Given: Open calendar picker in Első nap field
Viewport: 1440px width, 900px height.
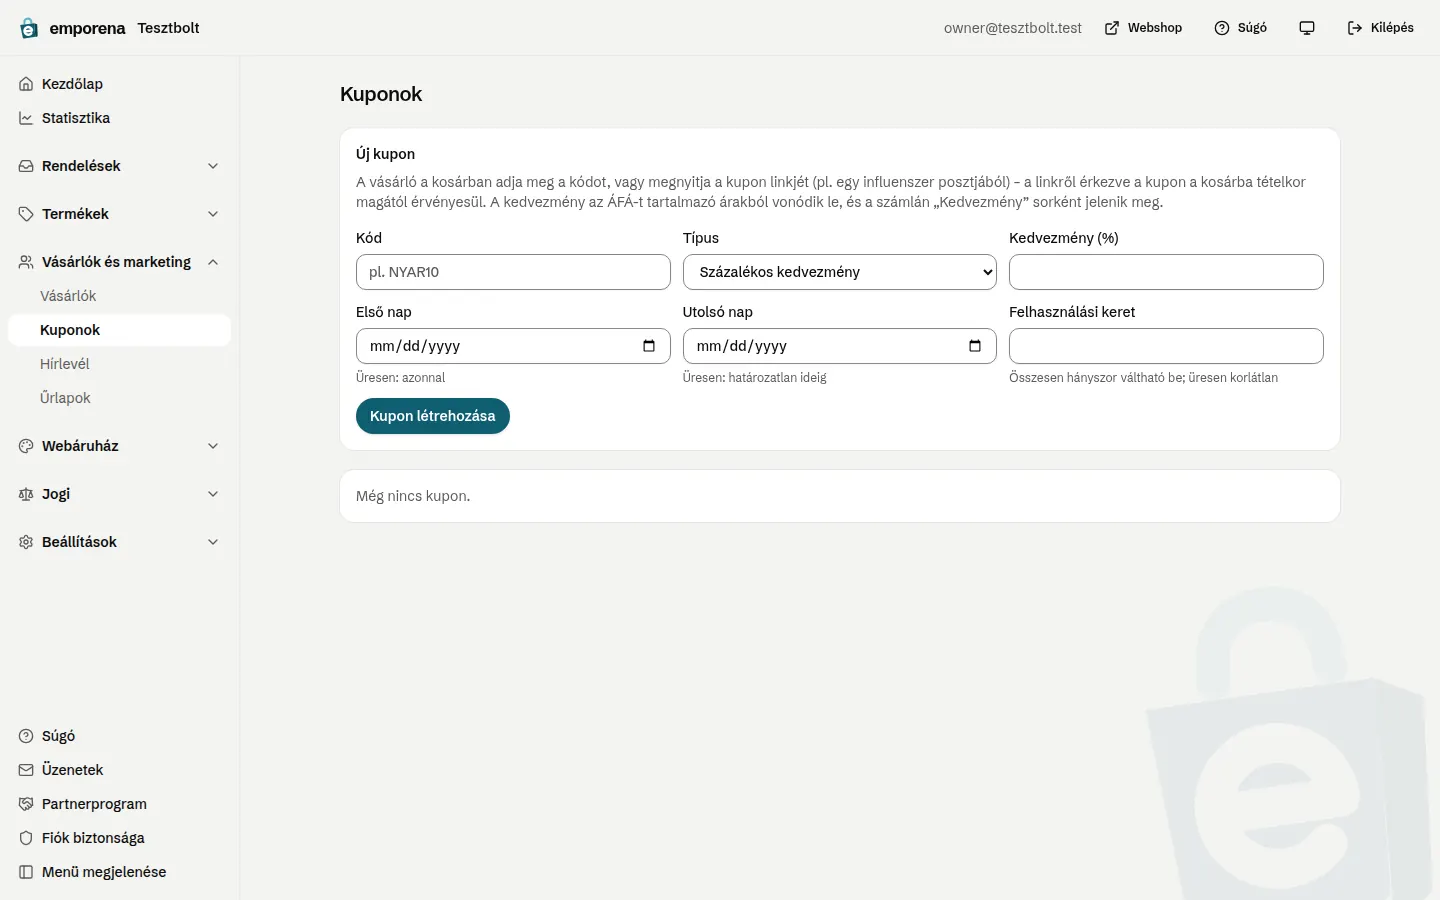Looking at the screenshot, I should 649,346.
